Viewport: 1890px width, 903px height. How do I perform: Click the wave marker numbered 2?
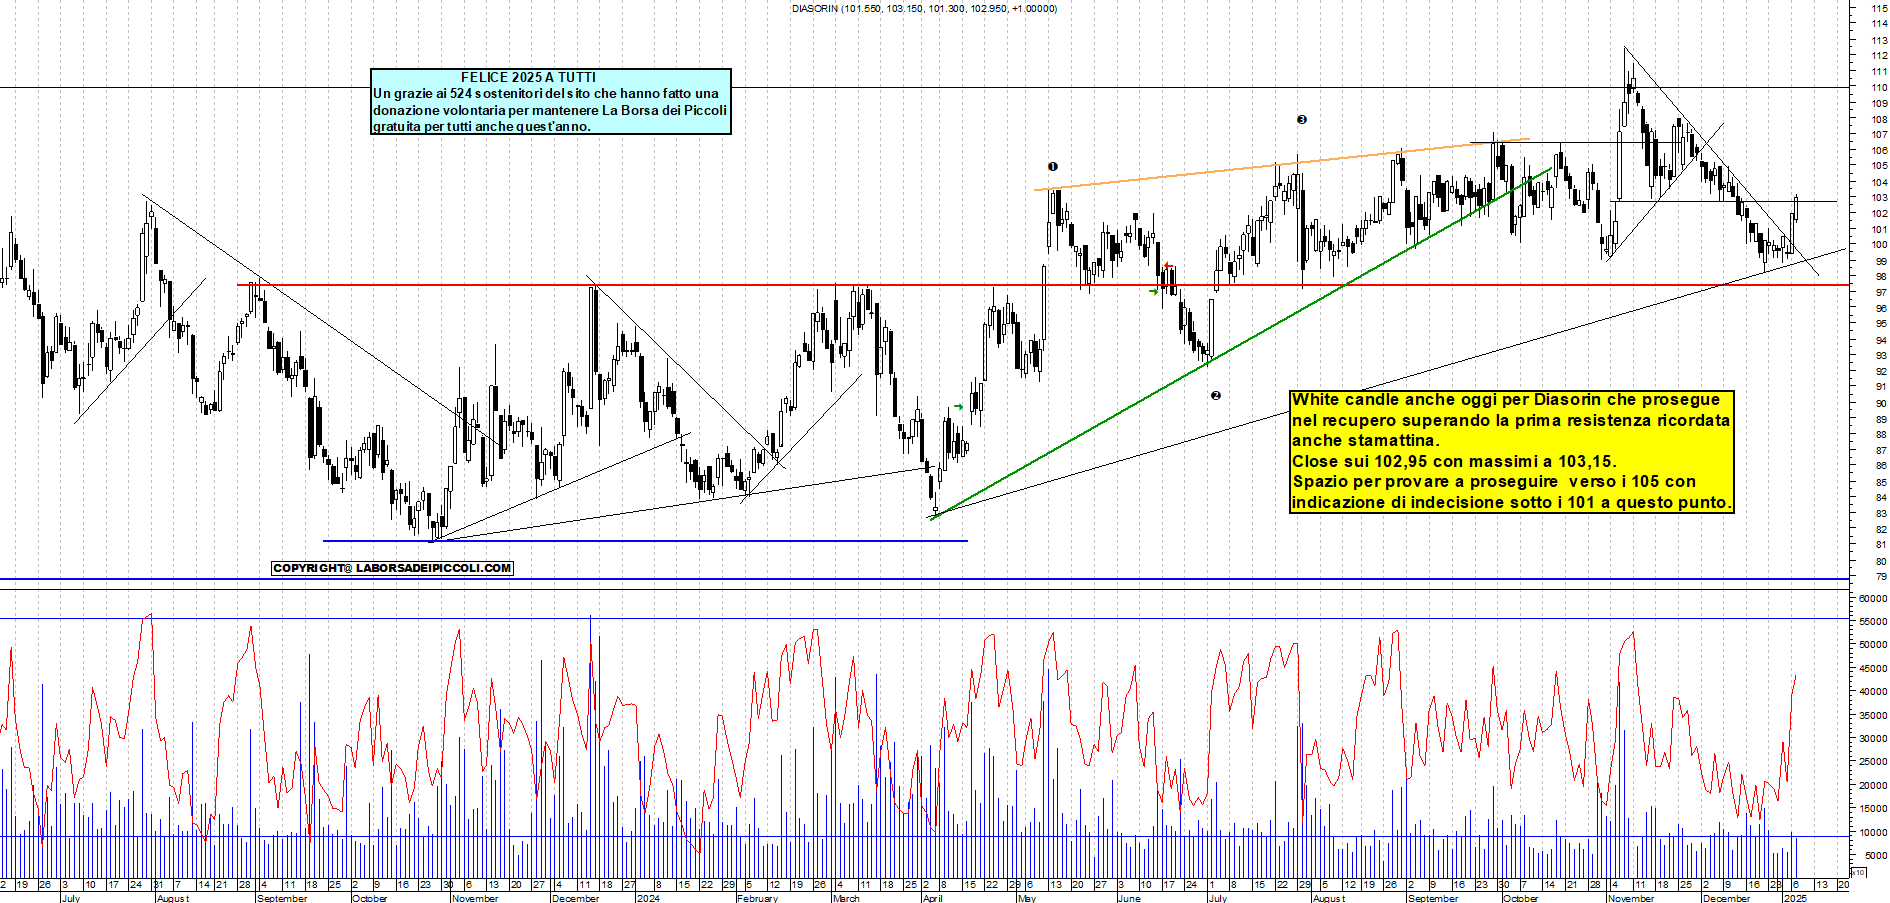tap(1216, 396)
